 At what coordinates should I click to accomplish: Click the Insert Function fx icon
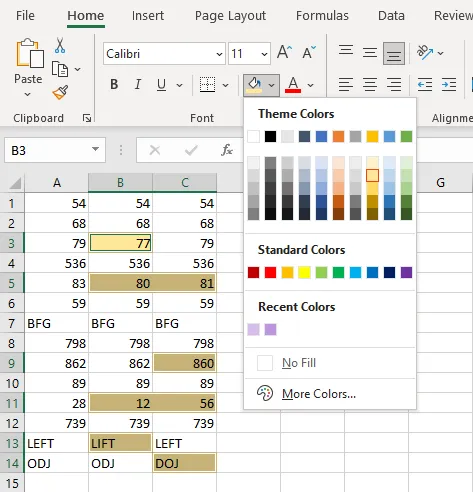(227, 150)
